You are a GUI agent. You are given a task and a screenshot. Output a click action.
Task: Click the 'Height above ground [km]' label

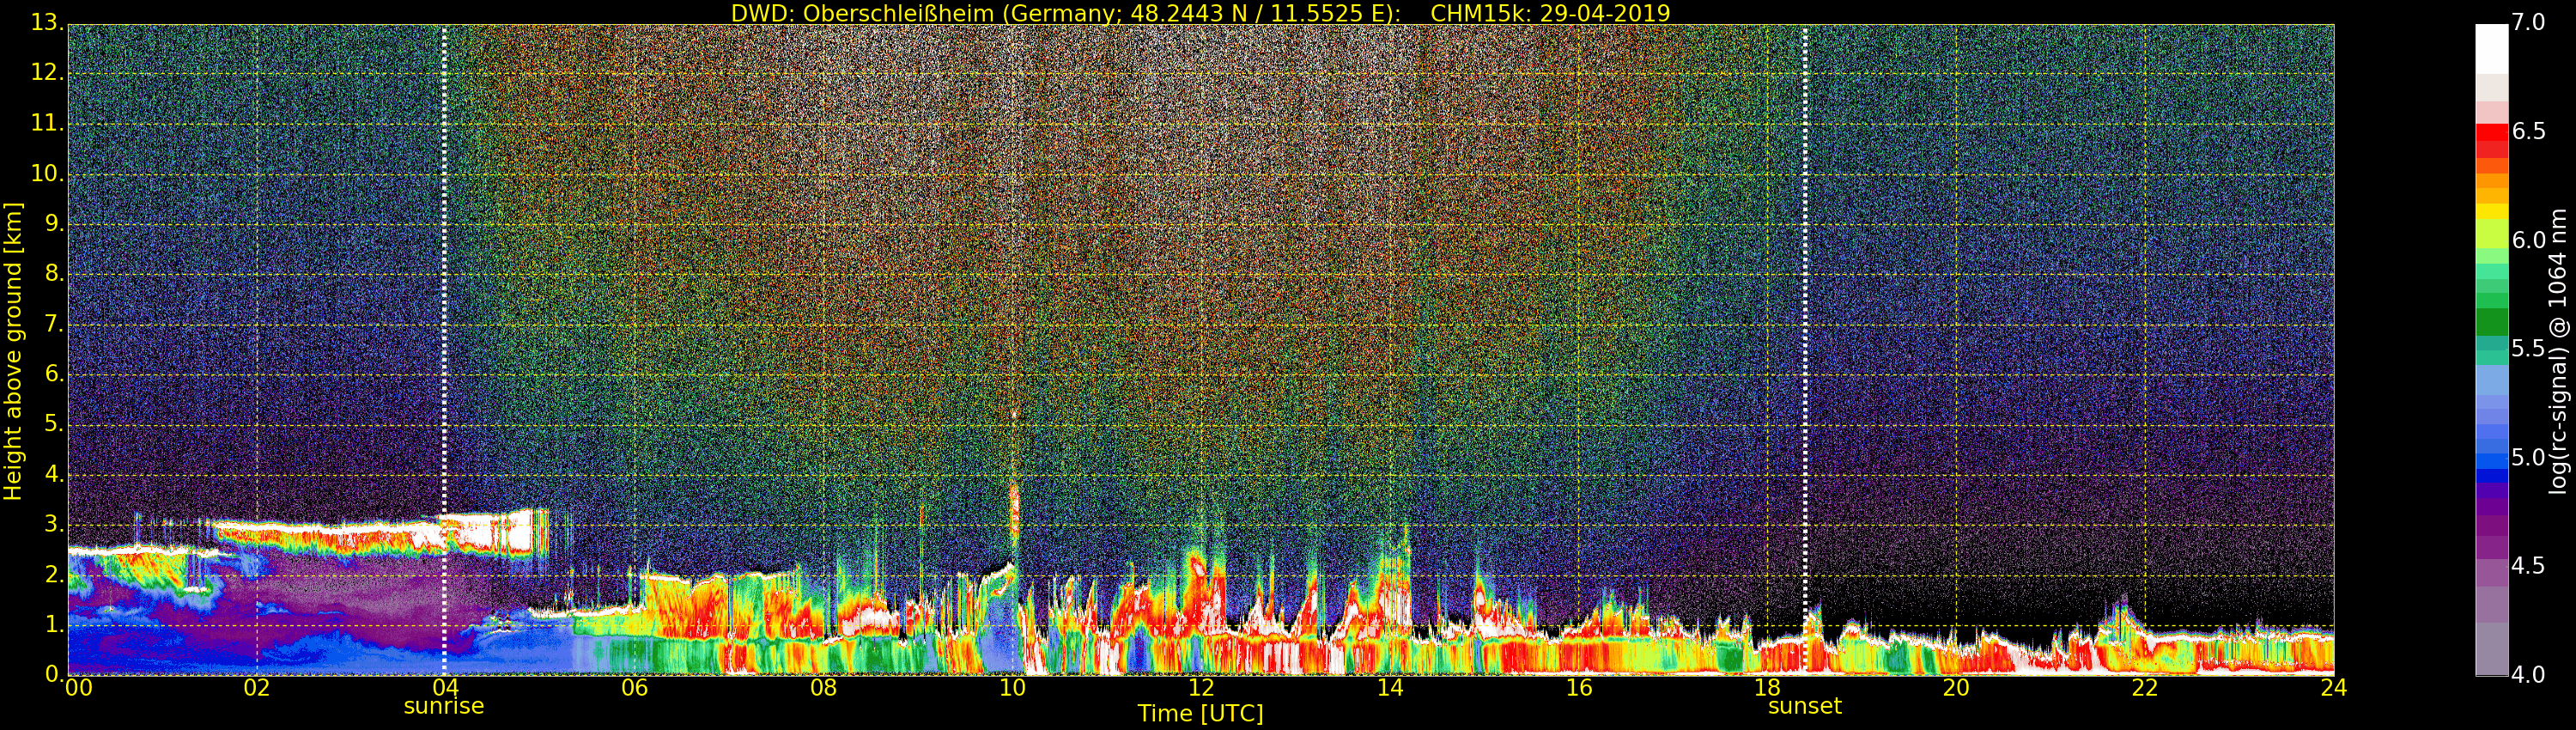pyautogui.click(x=13, y=350)
